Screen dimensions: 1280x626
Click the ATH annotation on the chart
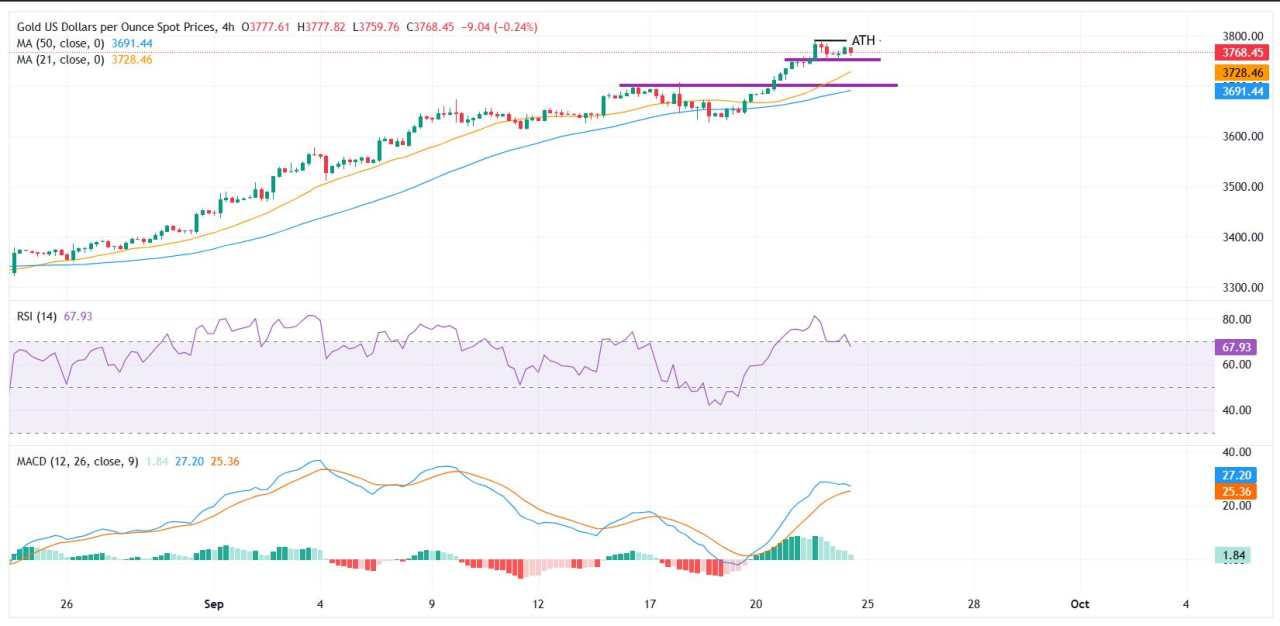click(861, 42)
